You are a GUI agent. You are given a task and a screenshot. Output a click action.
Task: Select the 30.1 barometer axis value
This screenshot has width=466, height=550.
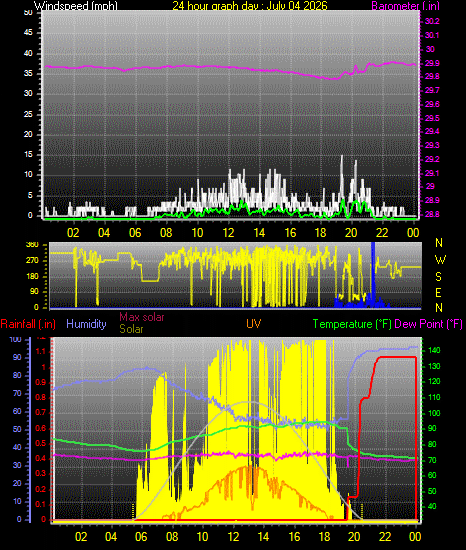[x=432, y=35]
